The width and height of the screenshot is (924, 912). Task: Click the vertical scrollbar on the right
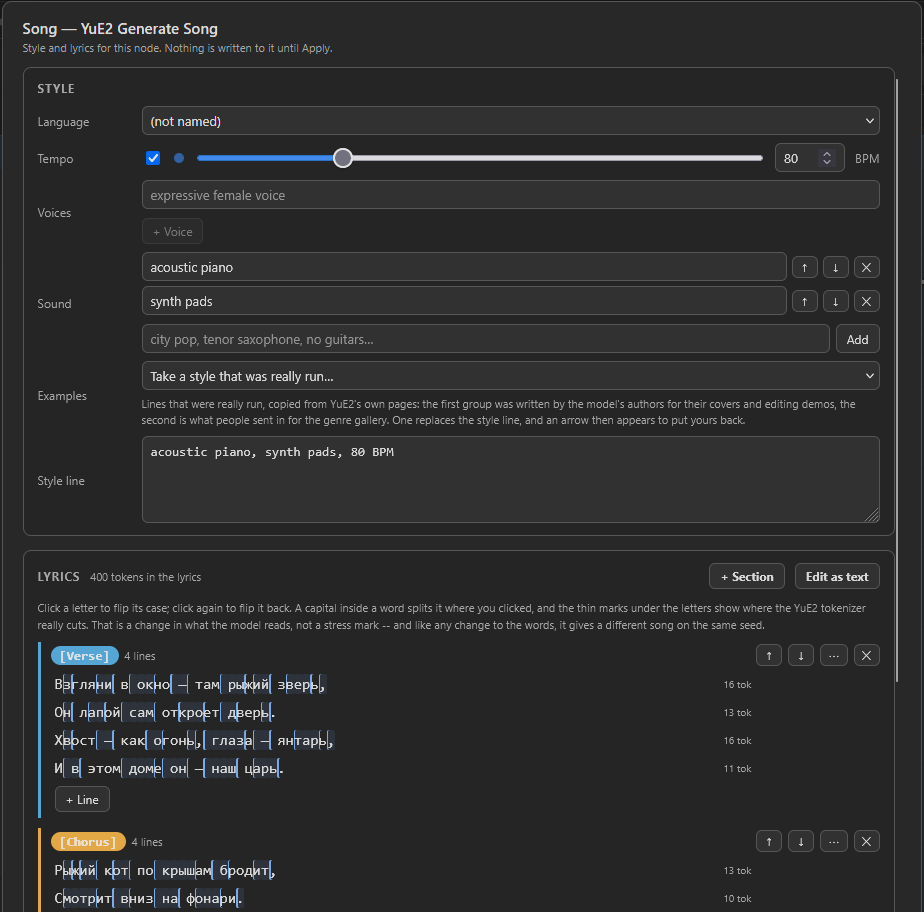coord(897,380)
